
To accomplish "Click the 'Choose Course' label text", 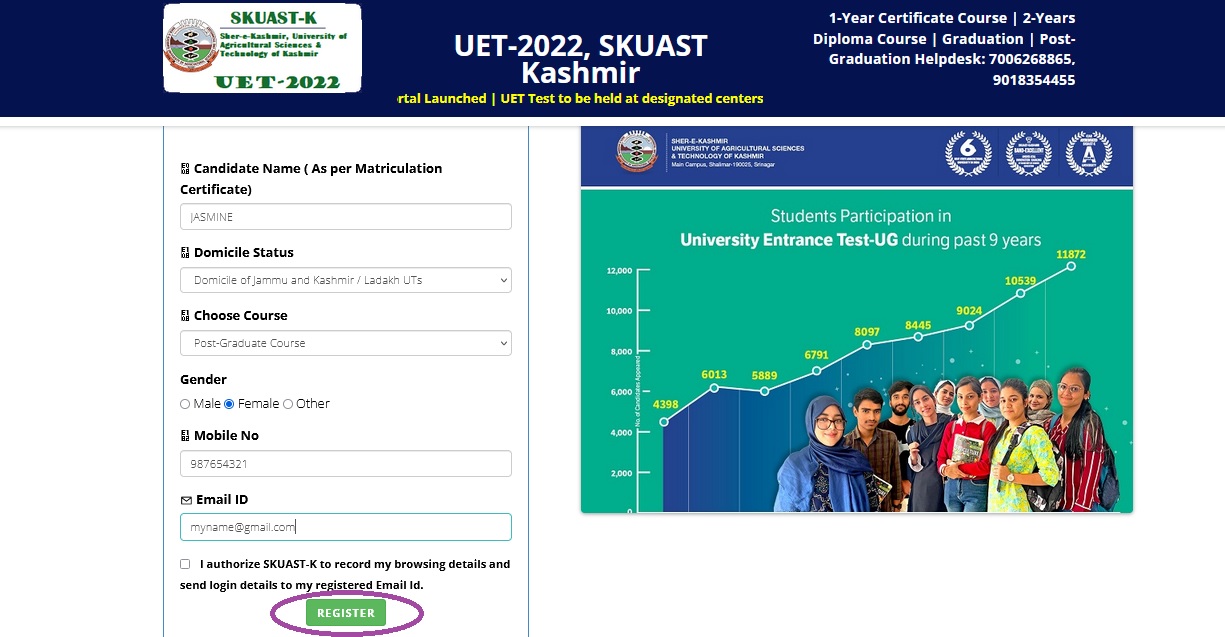I will [241, 316].
